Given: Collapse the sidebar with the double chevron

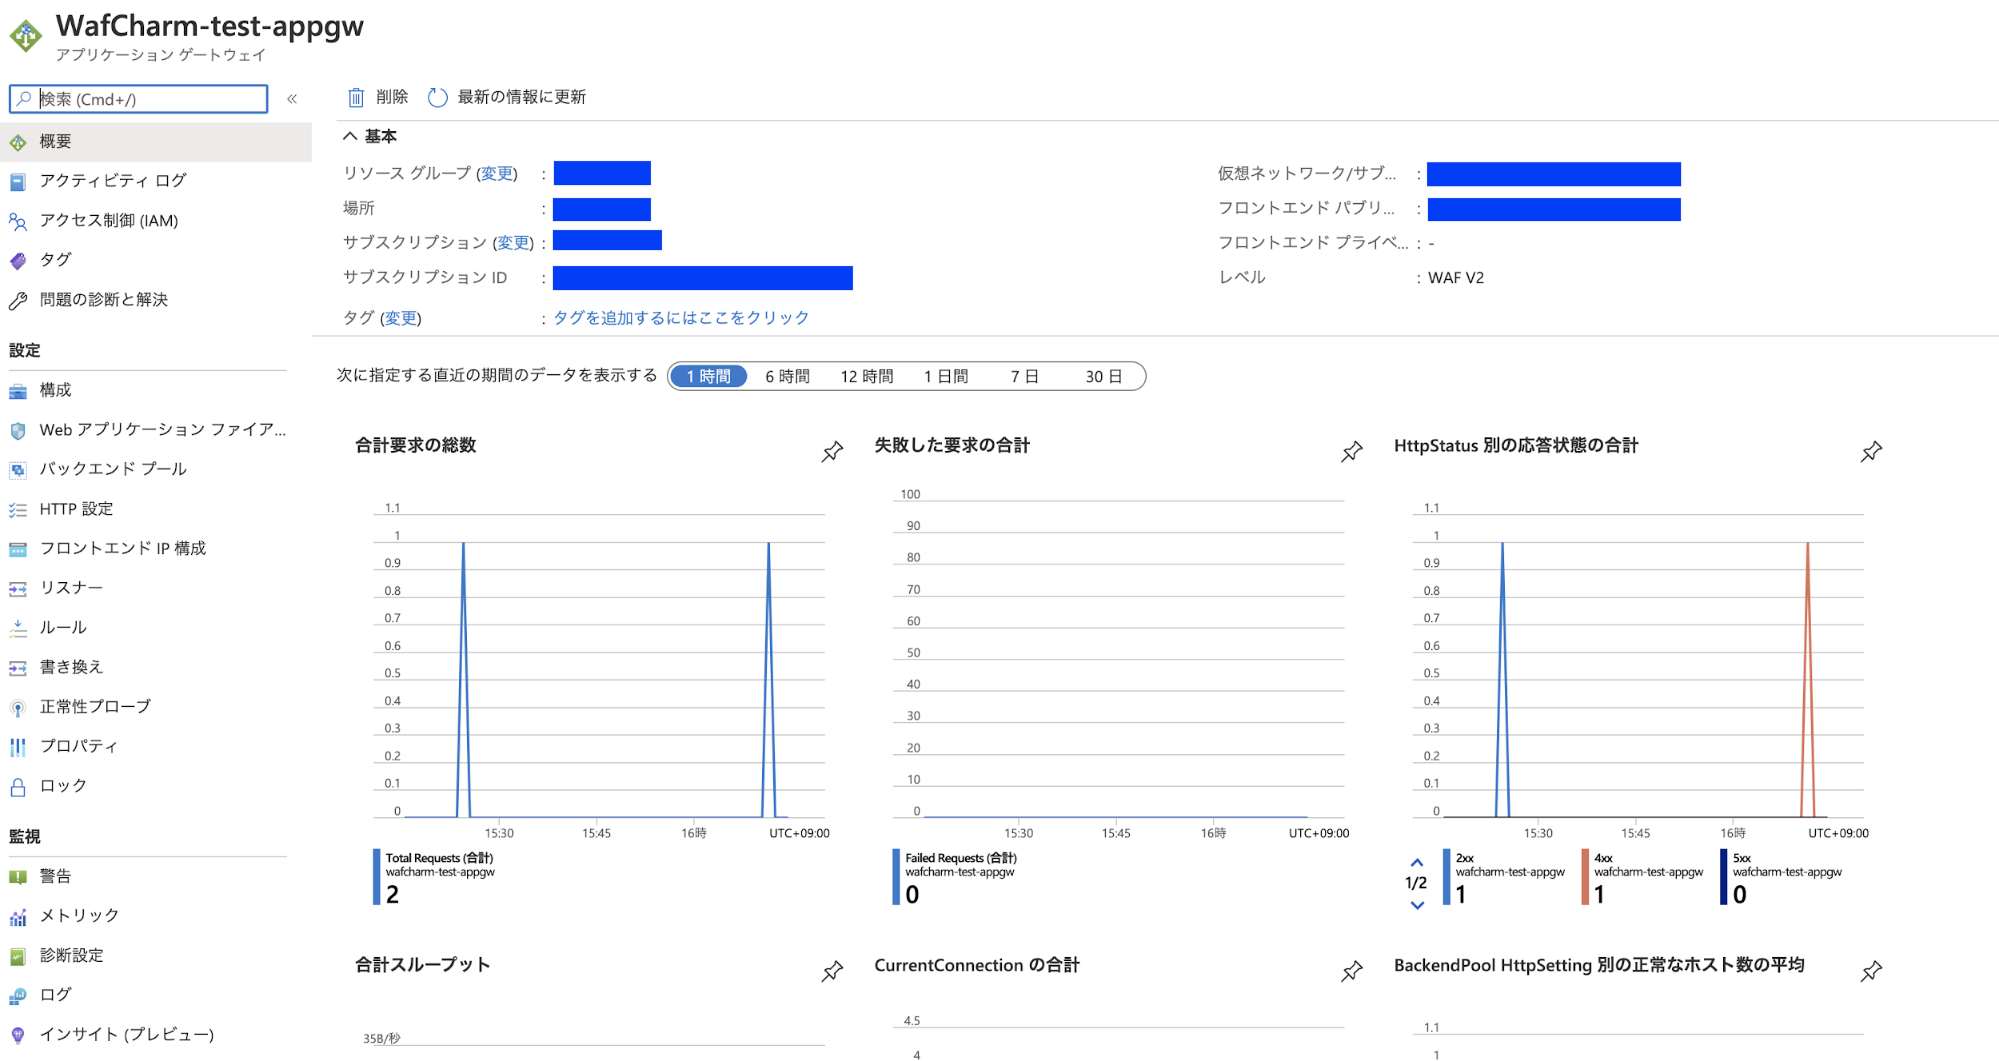Looking at the screenshot, I should point(292,99).
